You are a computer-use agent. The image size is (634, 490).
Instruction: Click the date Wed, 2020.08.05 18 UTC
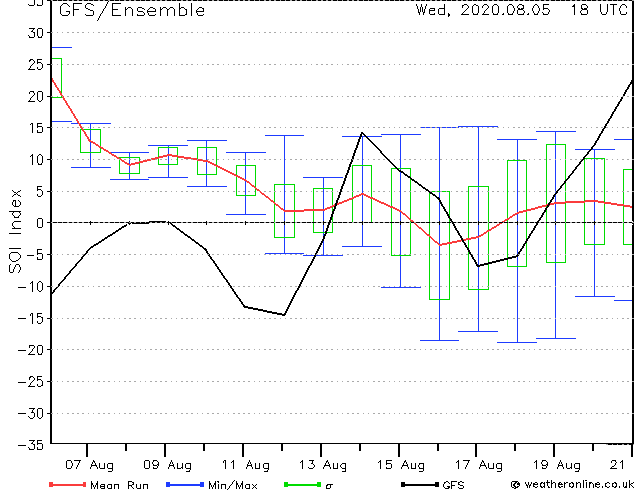click(522, 10)
